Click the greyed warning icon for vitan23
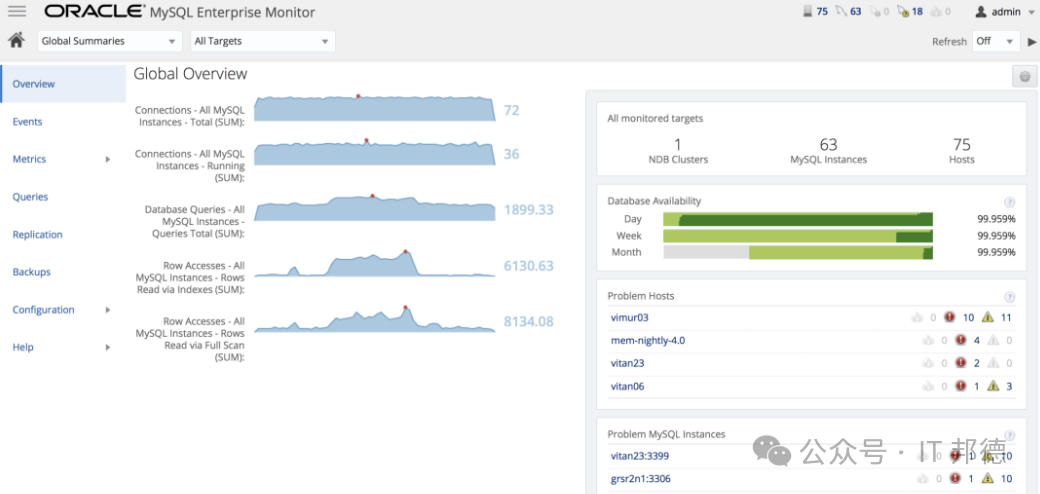Viewport: 1040px width, 494px height. click(x=993, y=363)
